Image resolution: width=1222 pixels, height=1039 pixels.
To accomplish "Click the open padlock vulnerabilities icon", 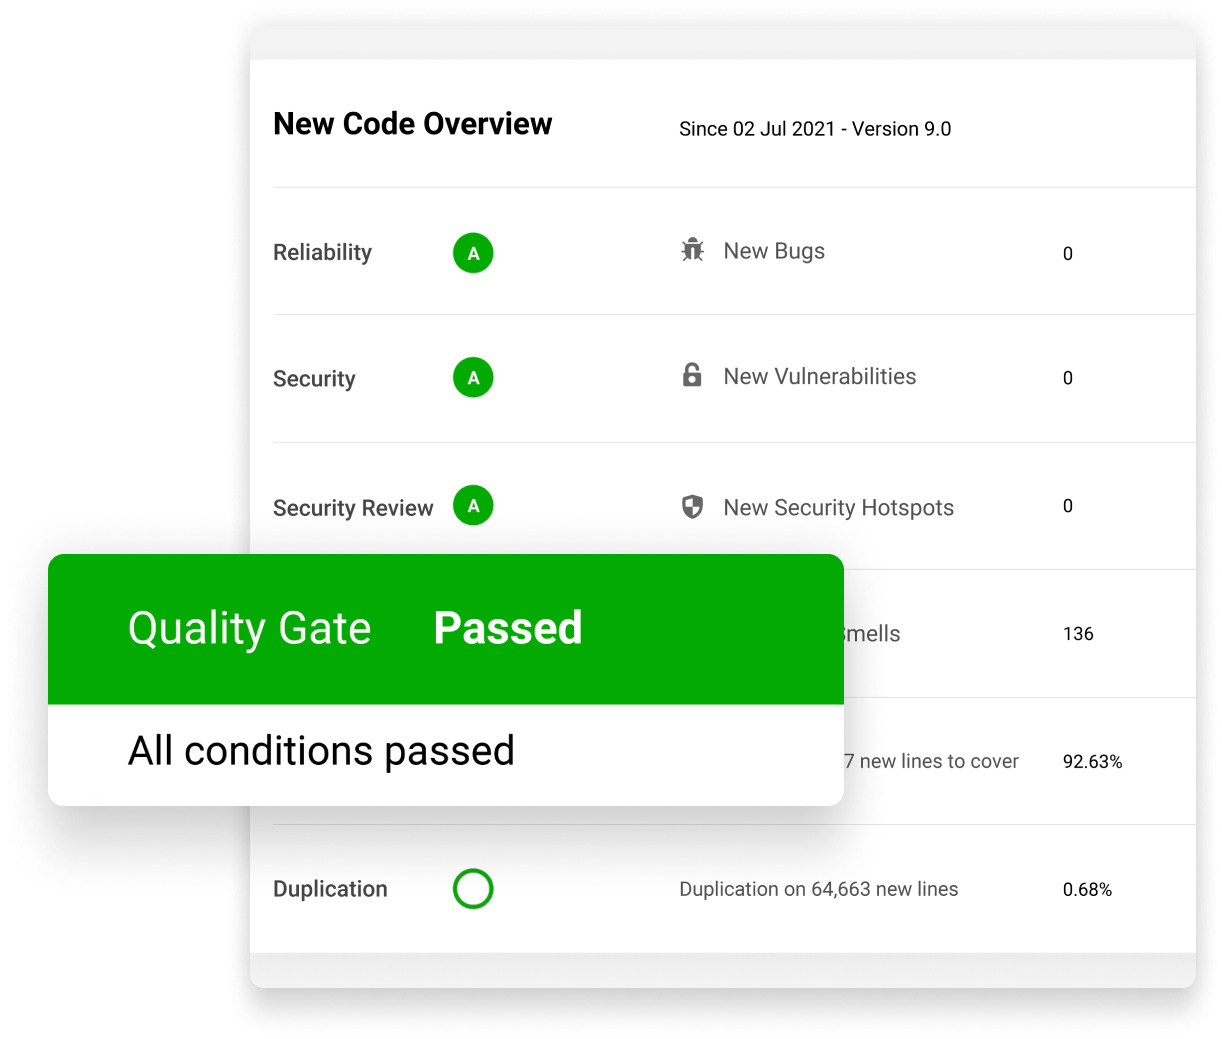I will [x=692, y=376].
